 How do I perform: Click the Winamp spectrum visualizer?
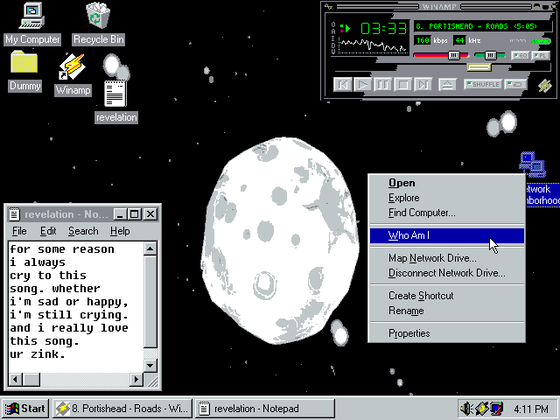click(x=373, y=46)
